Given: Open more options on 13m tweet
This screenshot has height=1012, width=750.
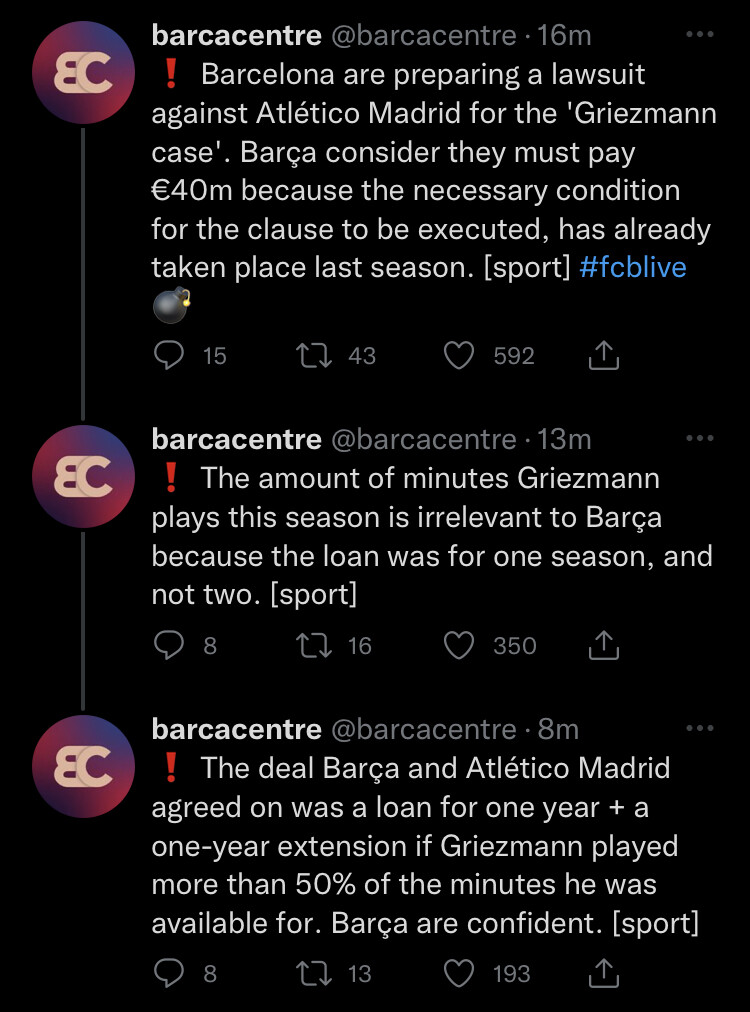Looking at the screenshot, I should point(700,439).
